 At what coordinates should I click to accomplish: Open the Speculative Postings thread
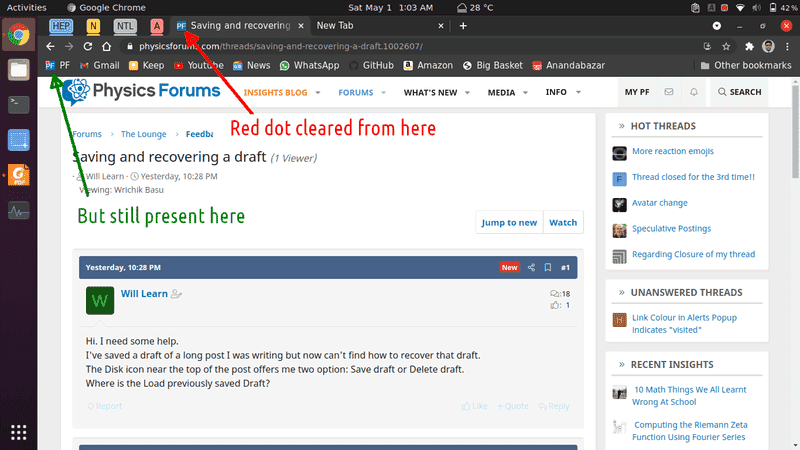tap(671, 229)
